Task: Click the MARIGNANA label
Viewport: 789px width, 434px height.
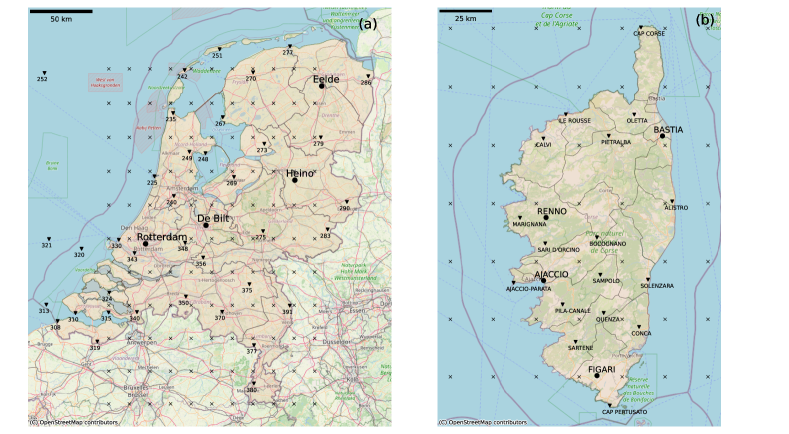Action: click(x=529, y=225)
